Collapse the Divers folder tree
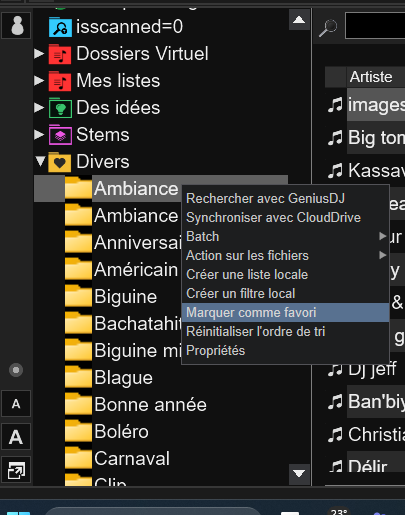 pos(40,162)
